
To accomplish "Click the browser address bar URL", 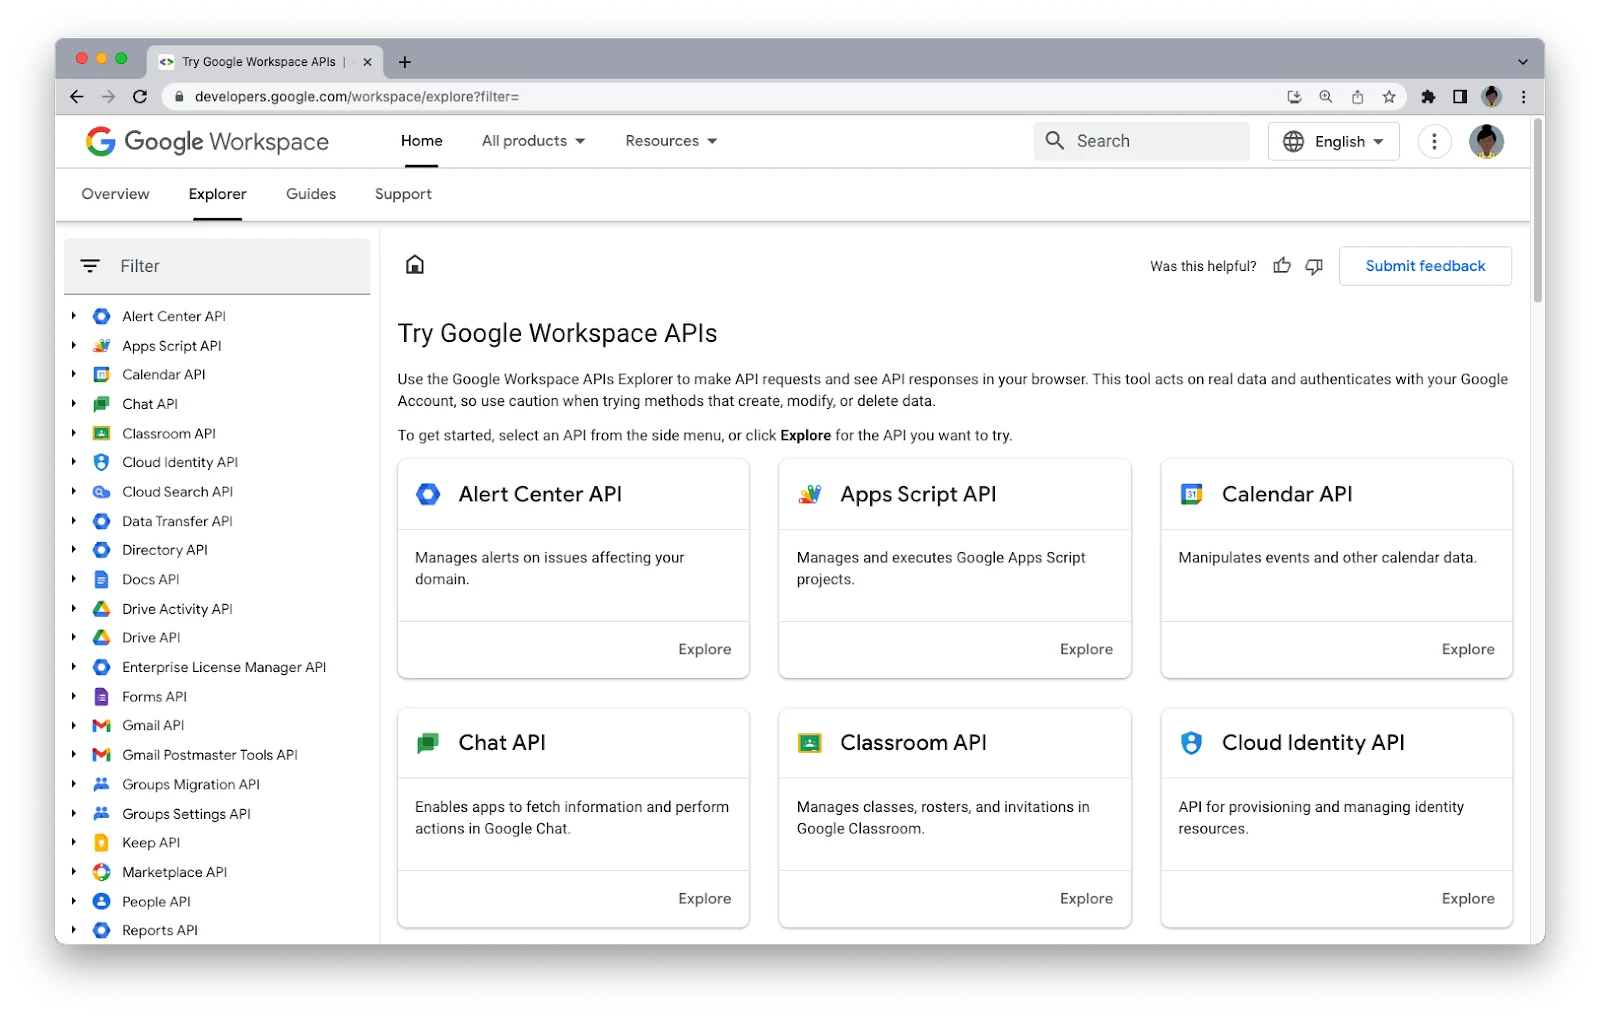I will [x=357, y=97].
